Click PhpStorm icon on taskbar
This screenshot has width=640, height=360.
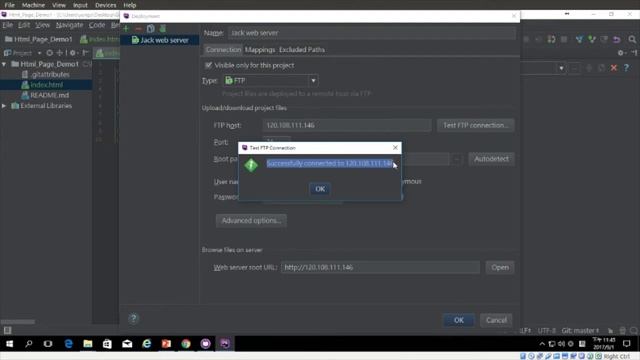(225, 344)
